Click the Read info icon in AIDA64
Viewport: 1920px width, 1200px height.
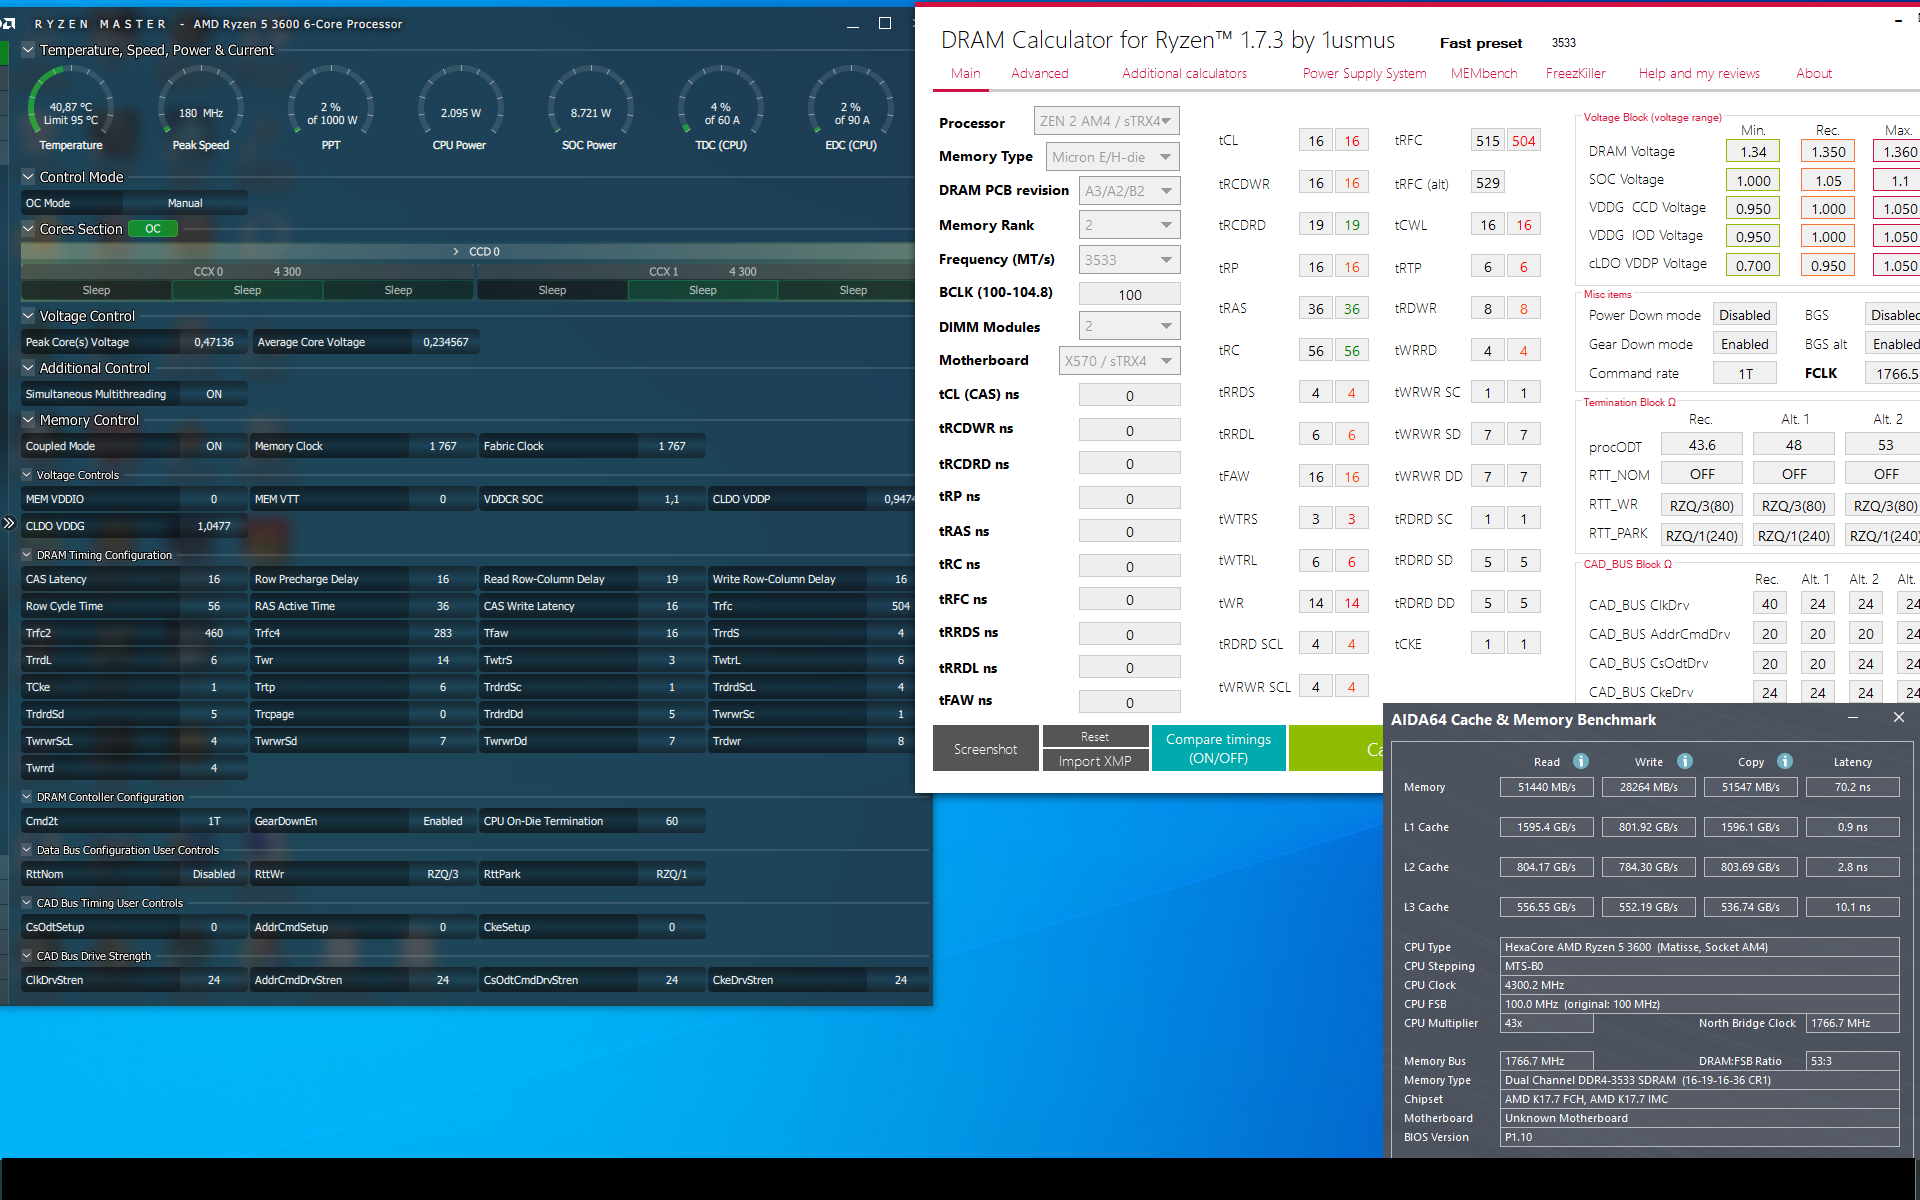click(1581, 761)
